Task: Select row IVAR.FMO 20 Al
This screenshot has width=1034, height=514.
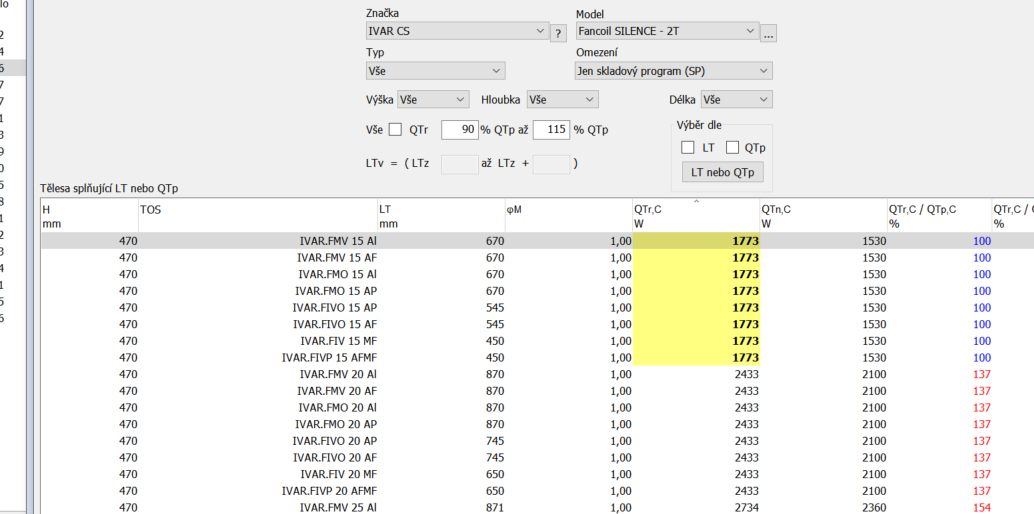Action: click(x=537, y=408)
